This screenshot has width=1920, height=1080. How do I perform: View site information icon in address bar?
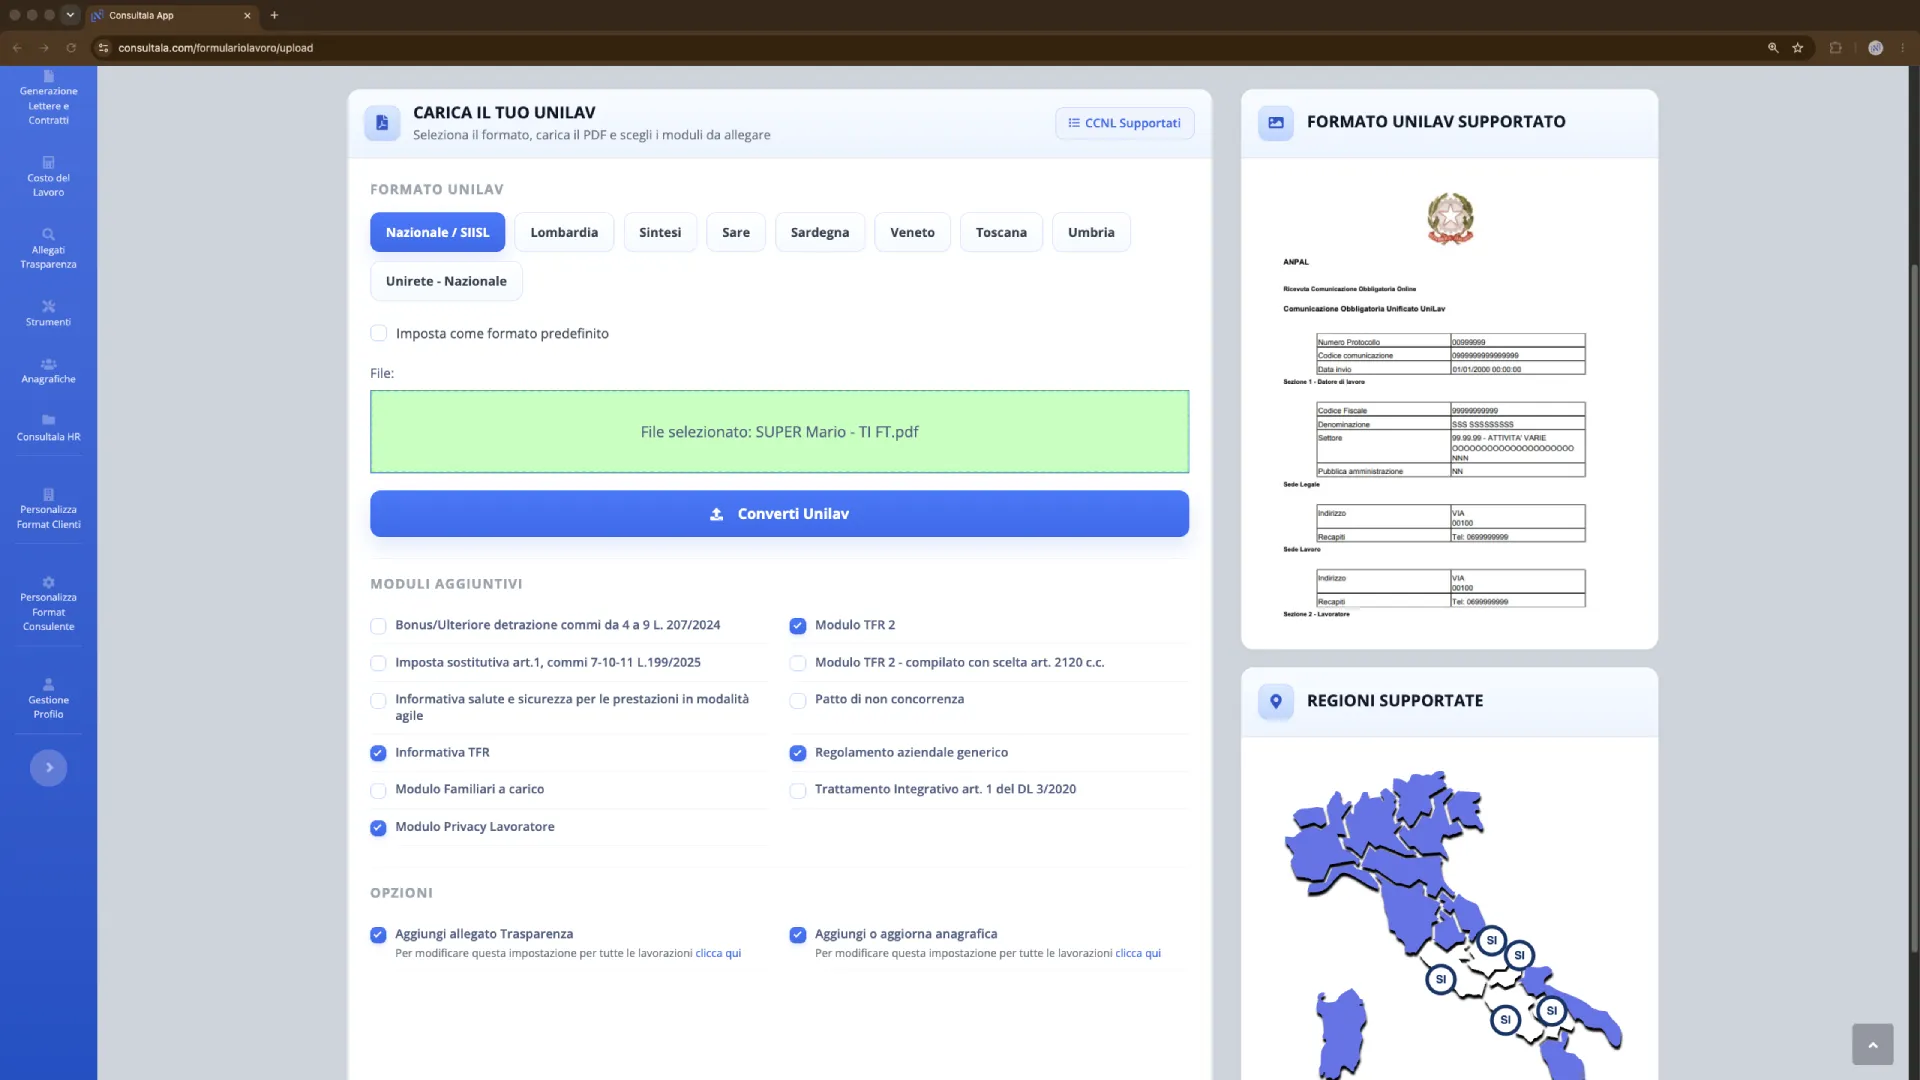(x=103, y=47)
